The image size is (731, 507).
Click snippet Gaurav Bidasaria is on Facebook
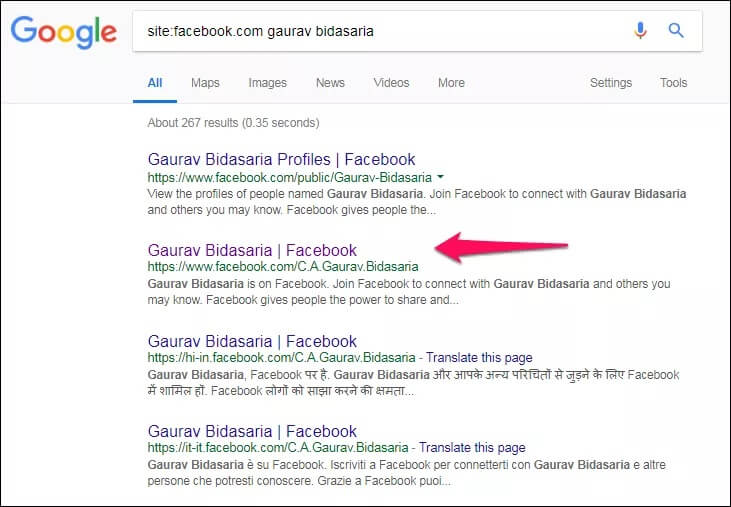[x=408, y=292]
